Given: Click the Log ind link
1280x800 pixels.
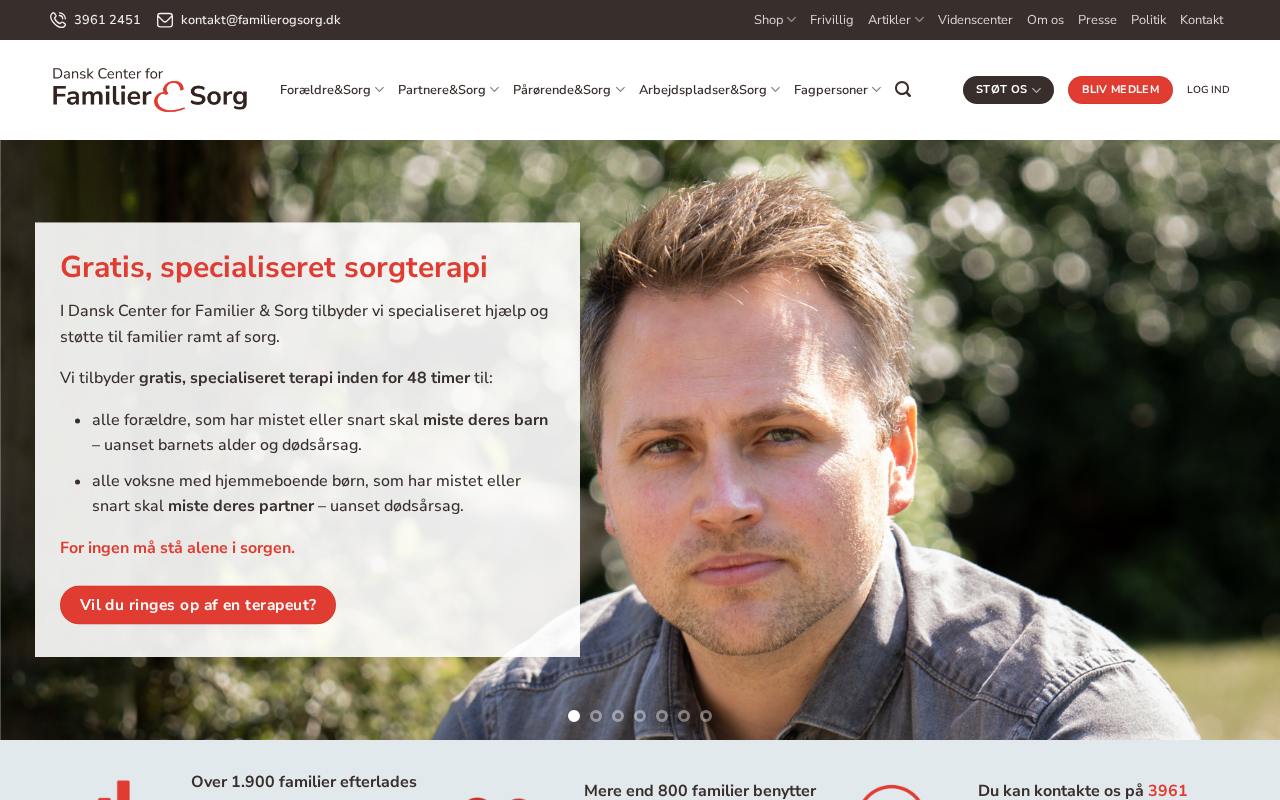Looking at the screenshot, I should tap(1208, 90).
